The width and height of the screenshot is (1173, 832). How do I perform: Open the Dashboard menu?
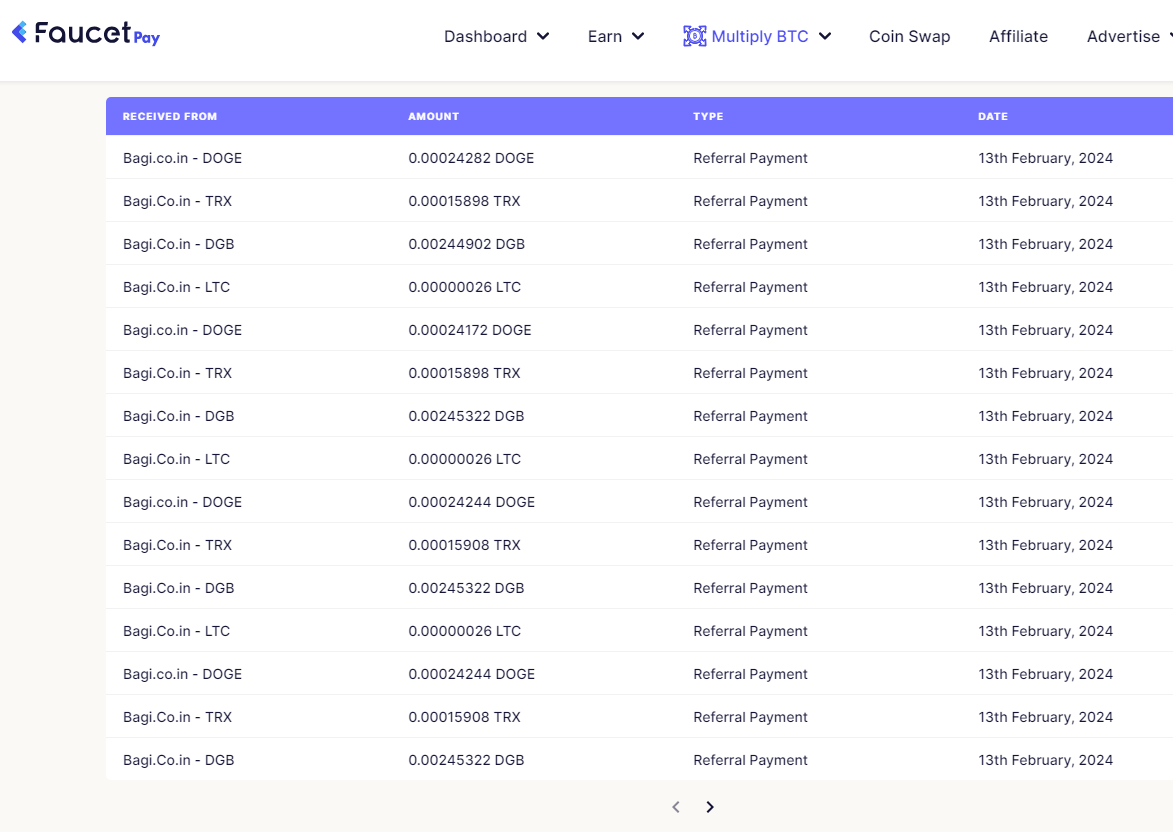(496, 36)
